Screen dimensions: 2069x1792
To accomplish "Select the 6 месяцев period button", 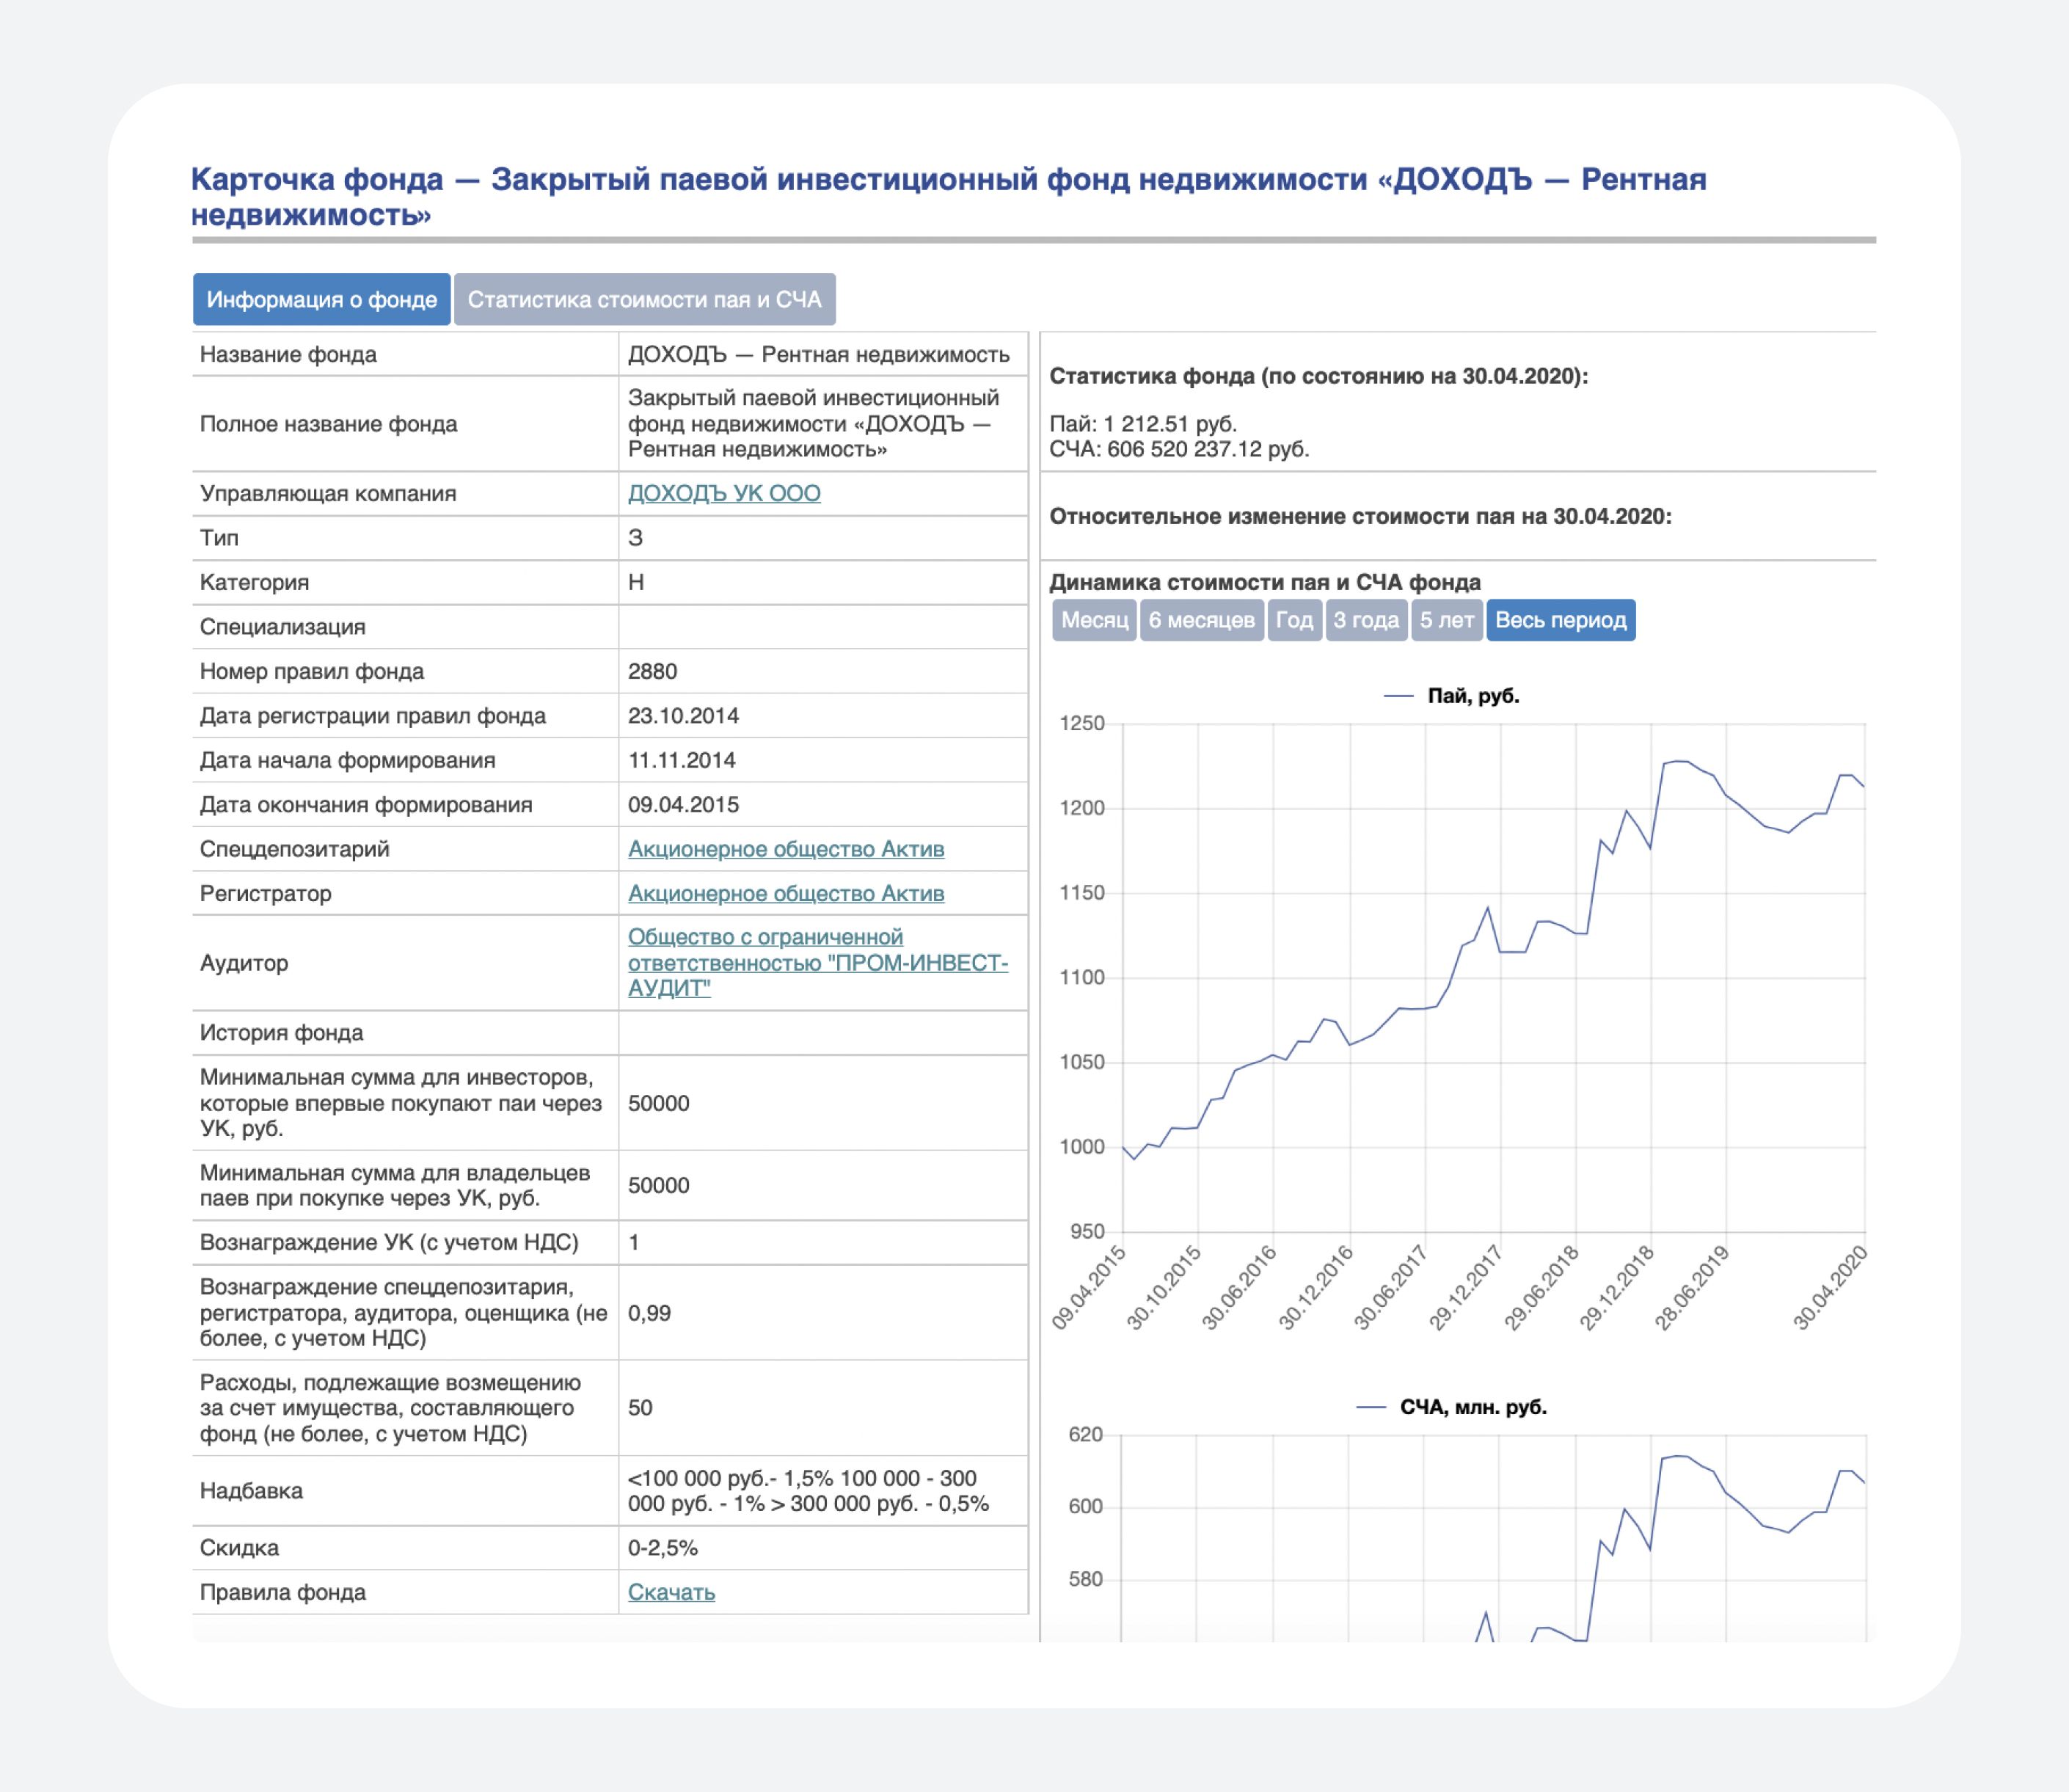I will pos(1201,620).
